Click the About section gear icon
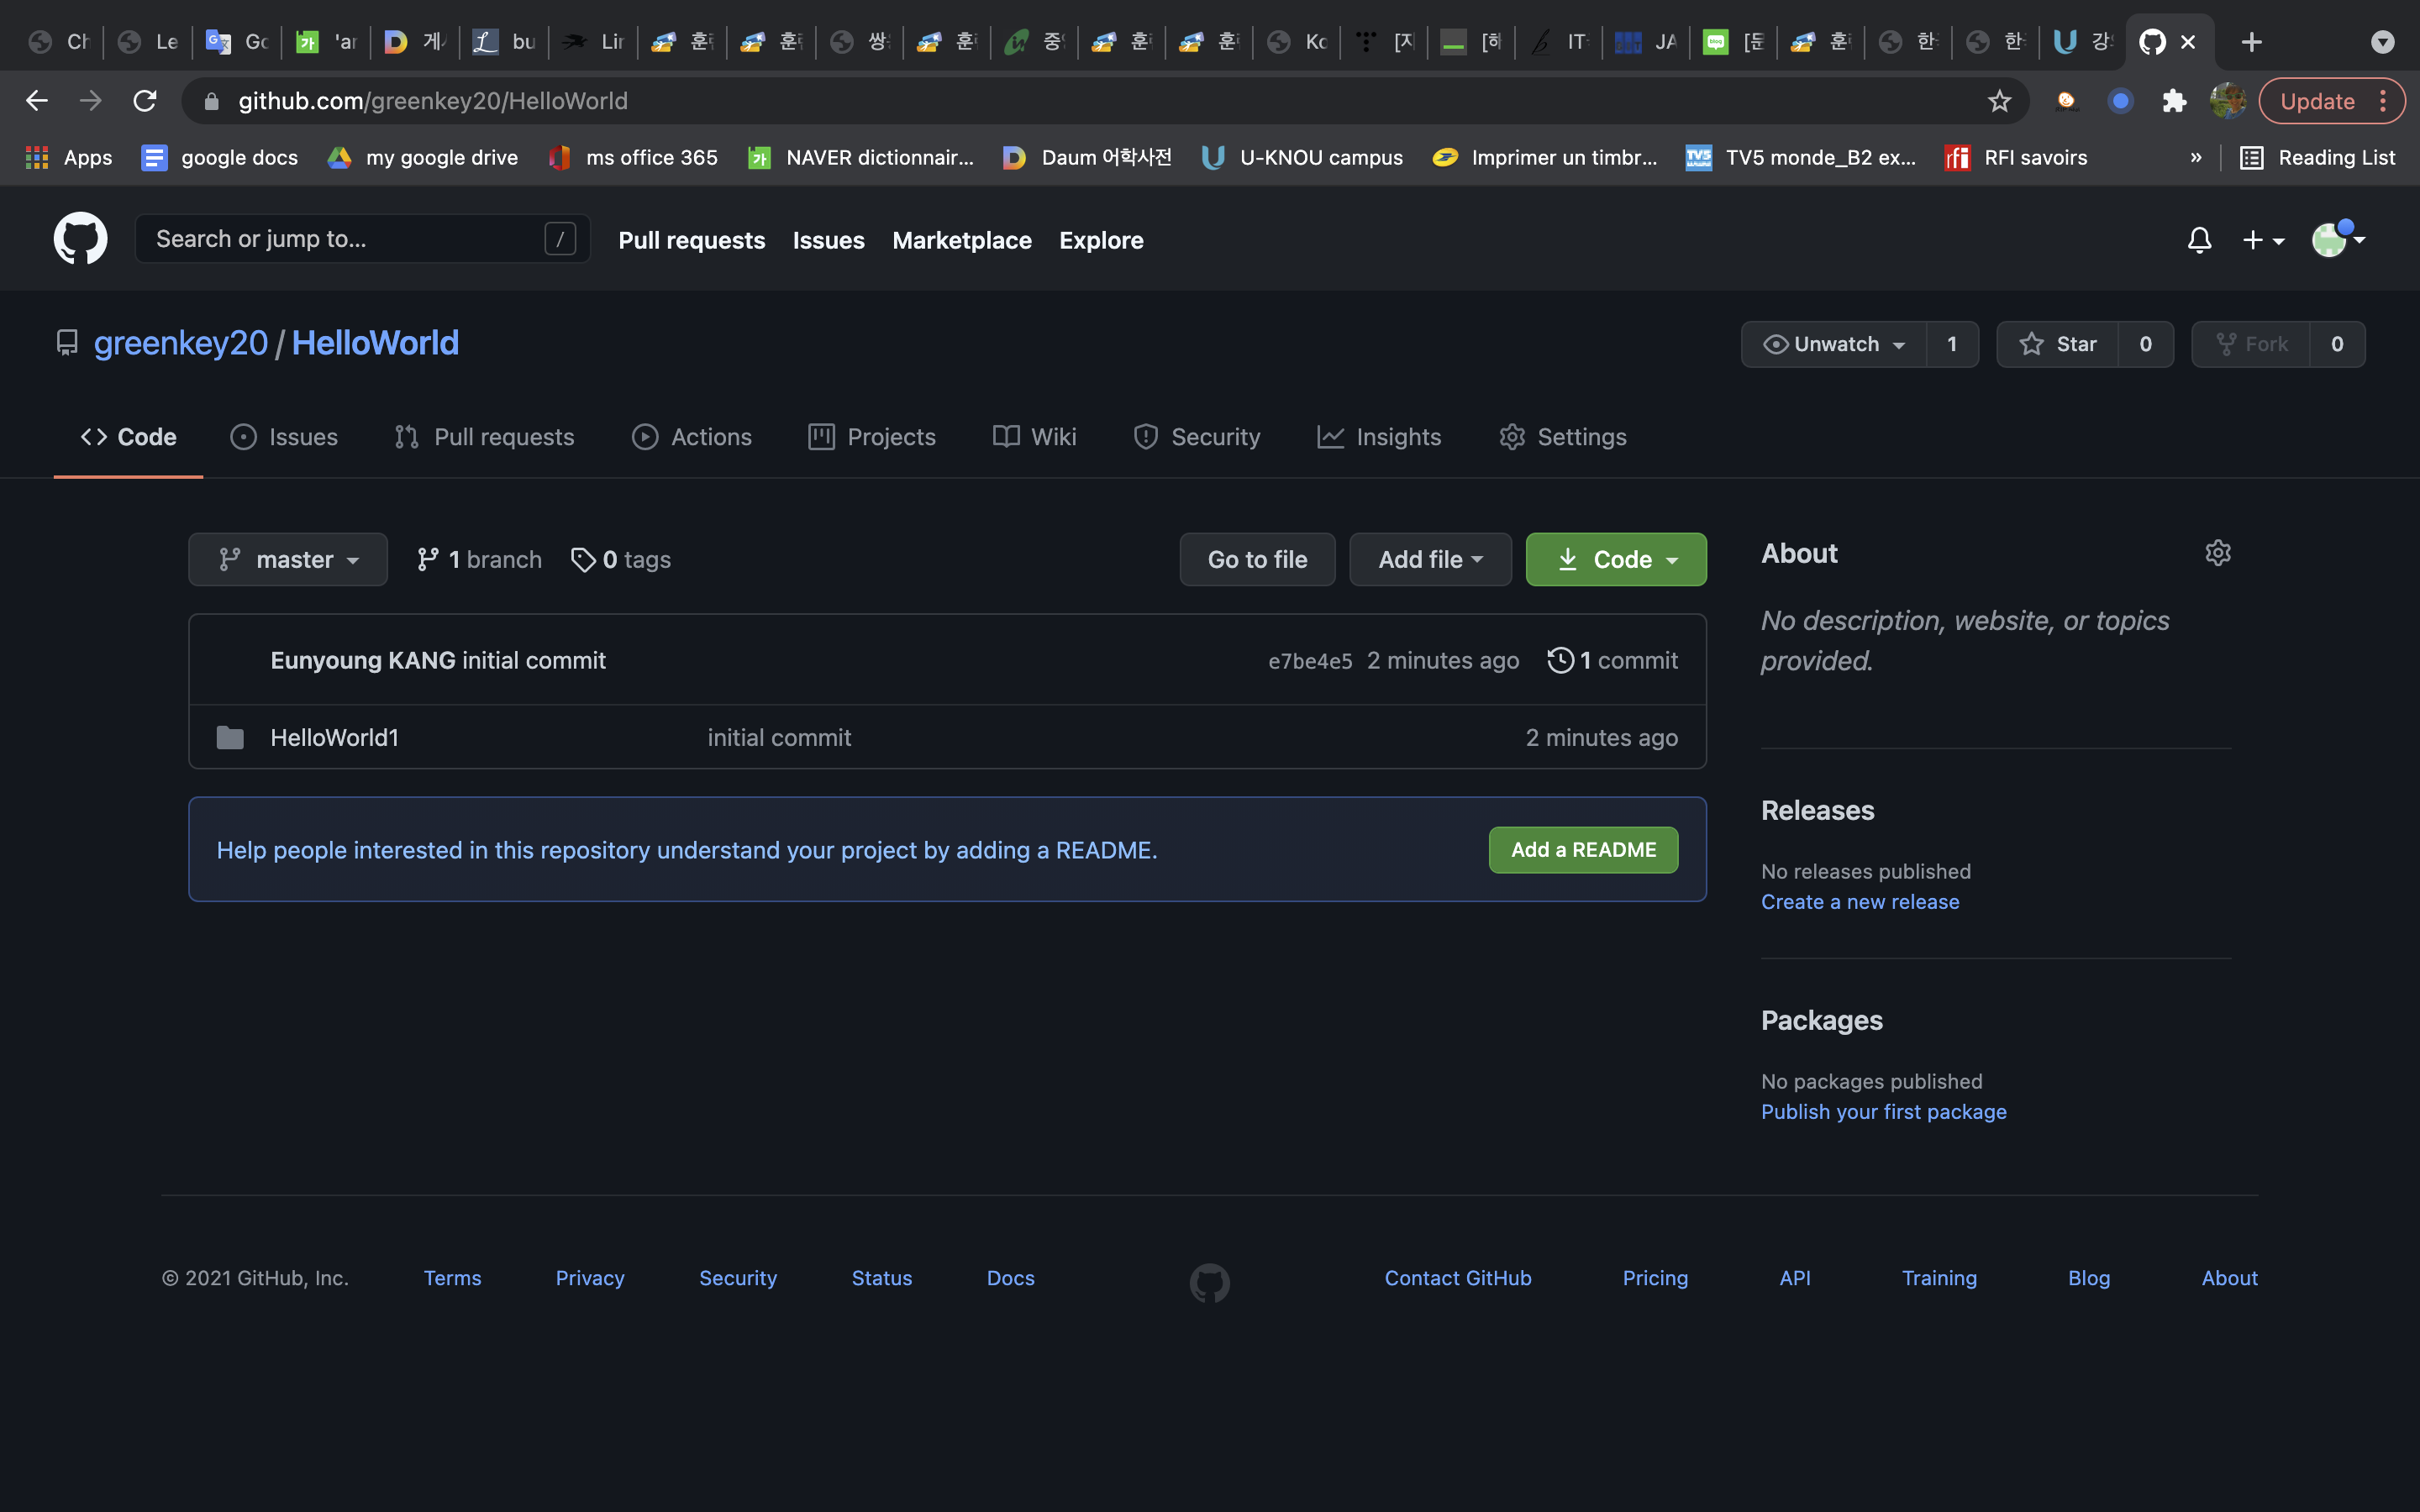2420x1512 pixels. pyautogui.click(x=2217, y=553)
